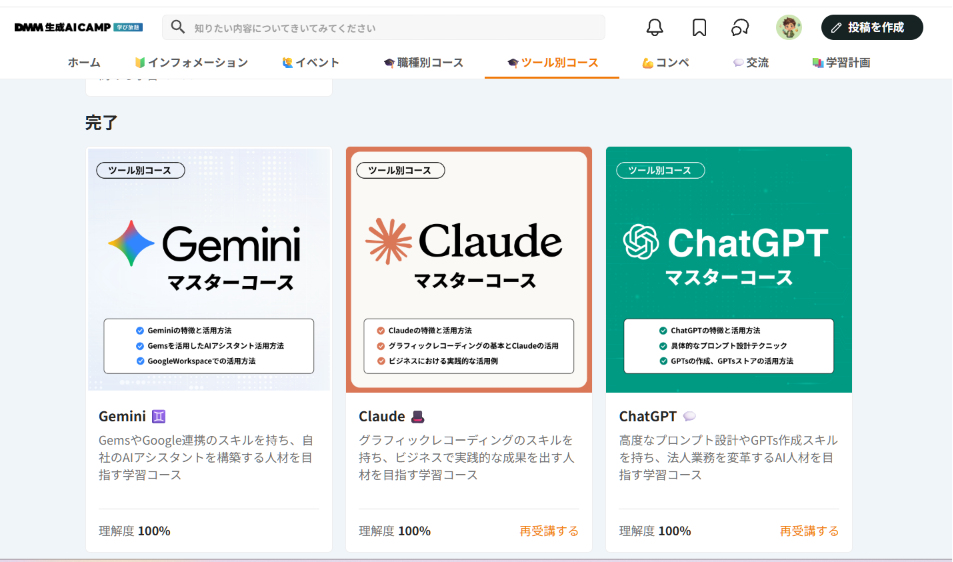The width and height of the screenshot is (953, 562).
Task: Click the ChatGPT 理解度 100% text
Action: pyautogui.click(x=655, y=531)
